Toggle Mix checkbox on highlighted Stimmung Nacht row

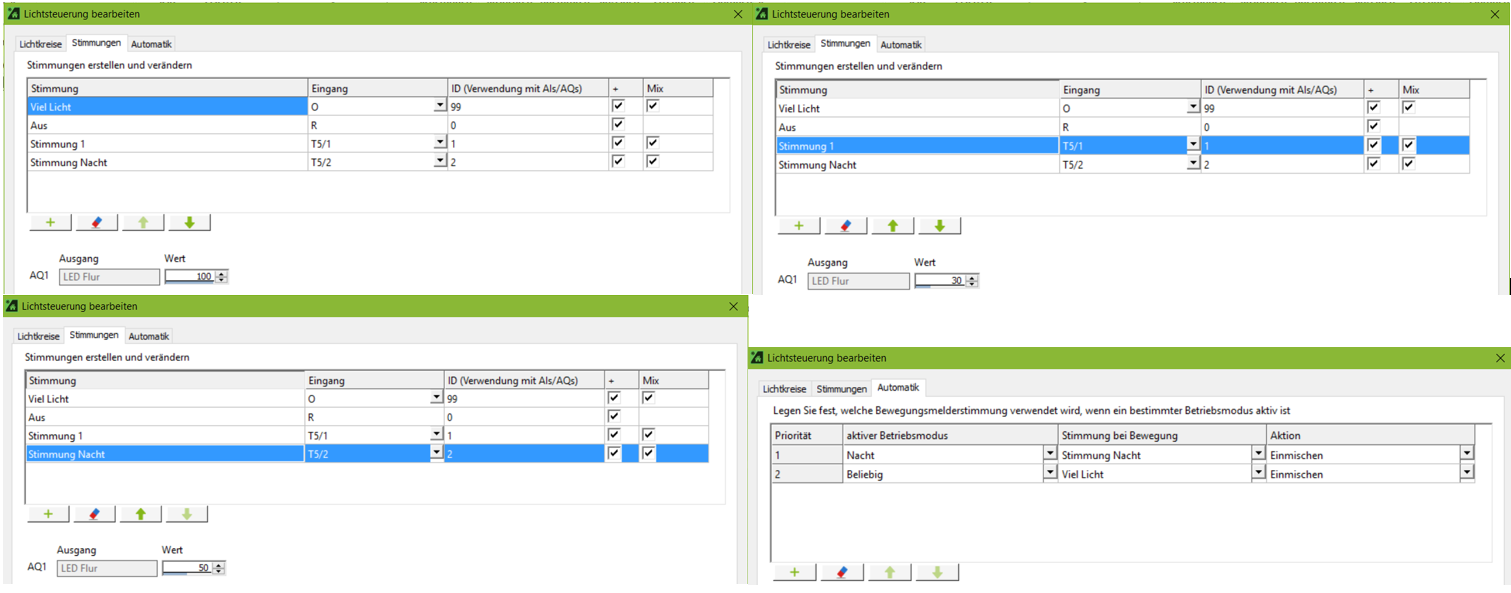click(x=648, y=454)
